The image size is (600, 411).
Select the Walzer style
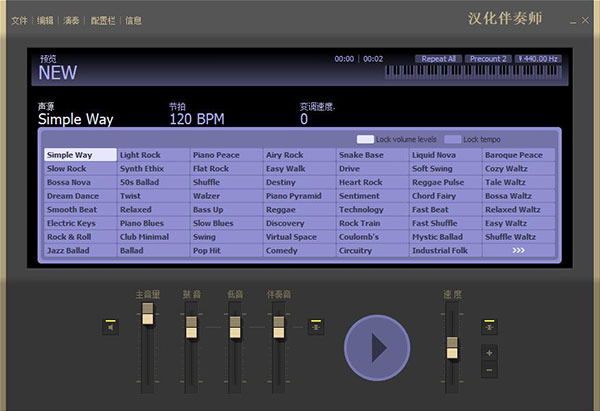[x=227, y=196]
